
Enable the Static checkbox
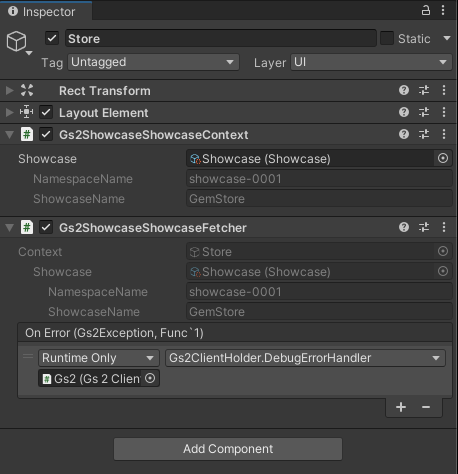[x=387, y=38]
